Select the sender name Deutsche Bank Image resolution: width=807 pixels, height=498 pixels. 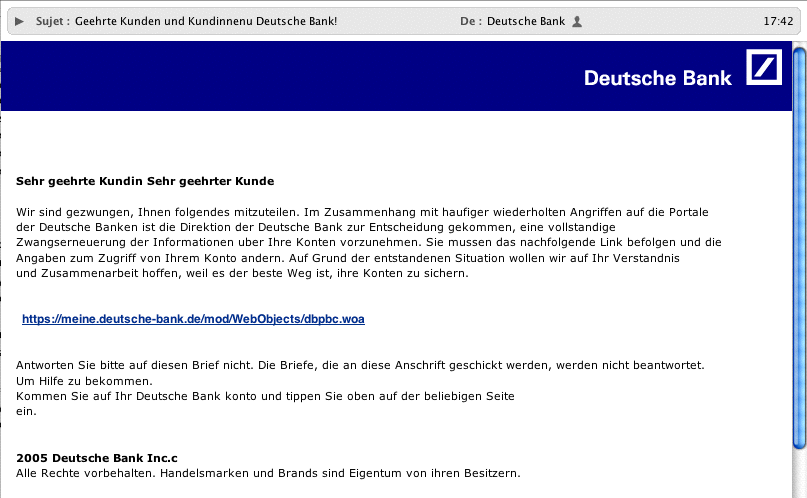click(525, 20)
